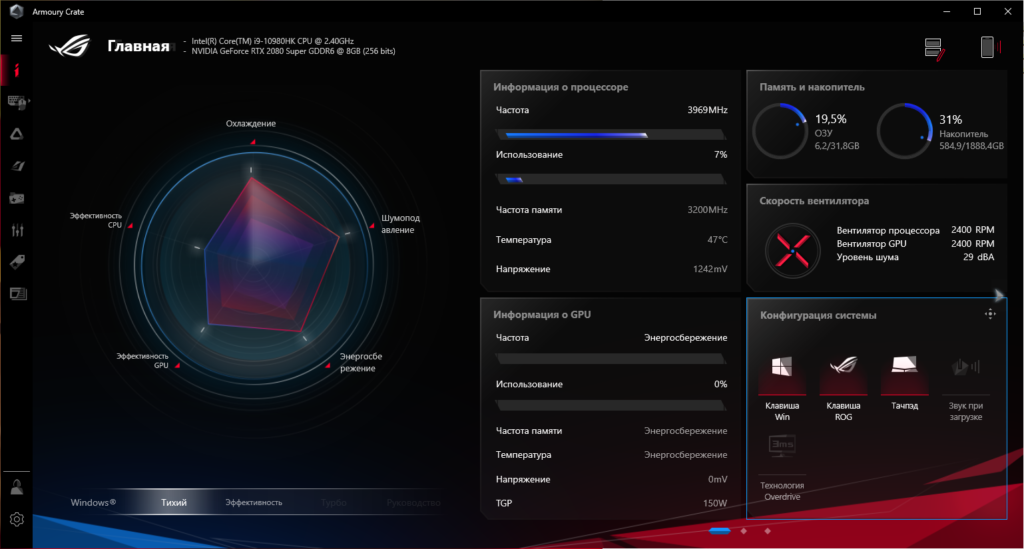Click the GPU Частота progress bar

click(x=611, y=358)
